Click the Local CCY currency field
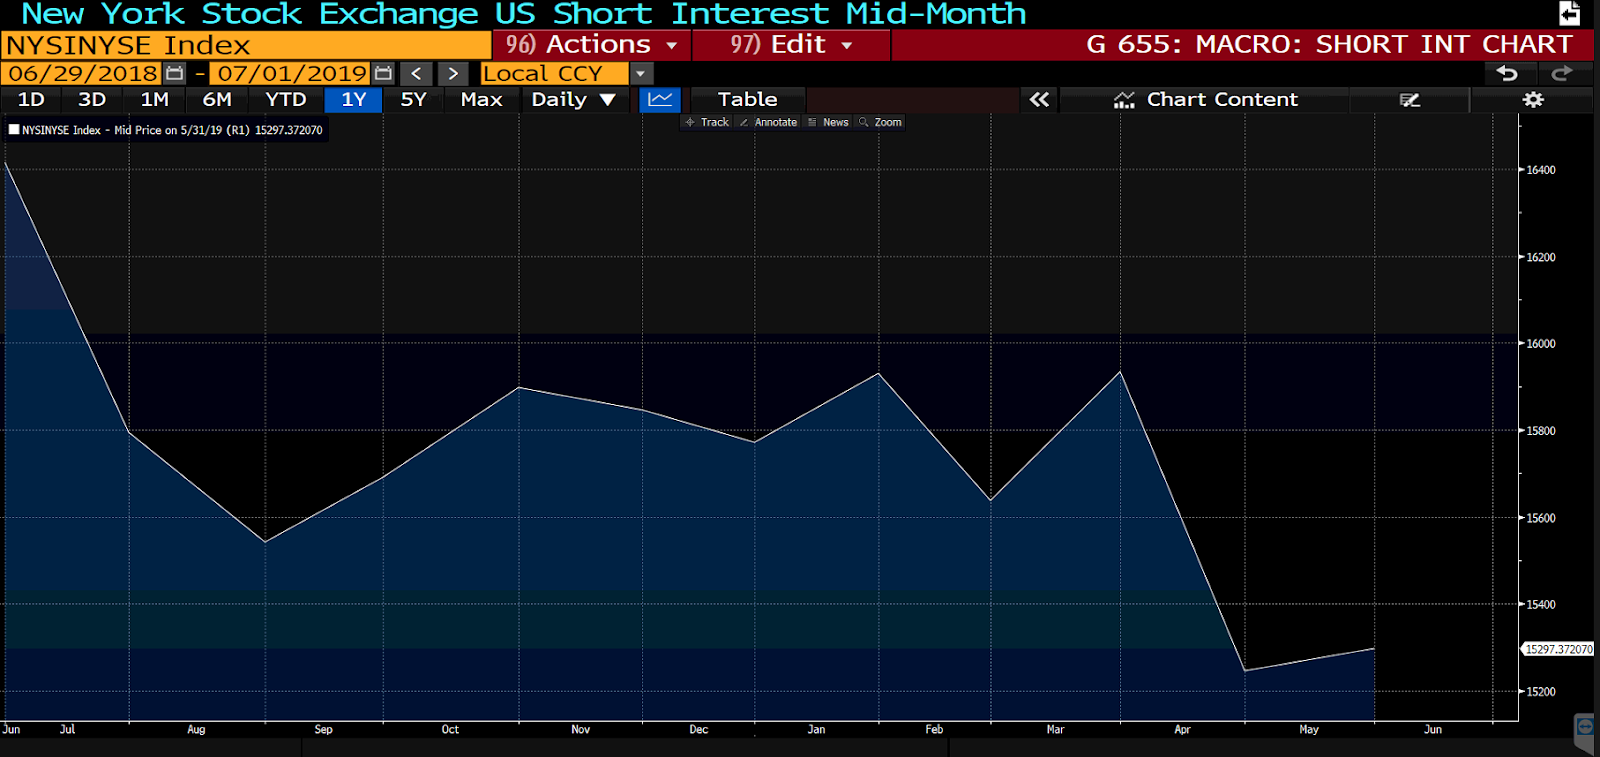 click(x=555, y=73)
